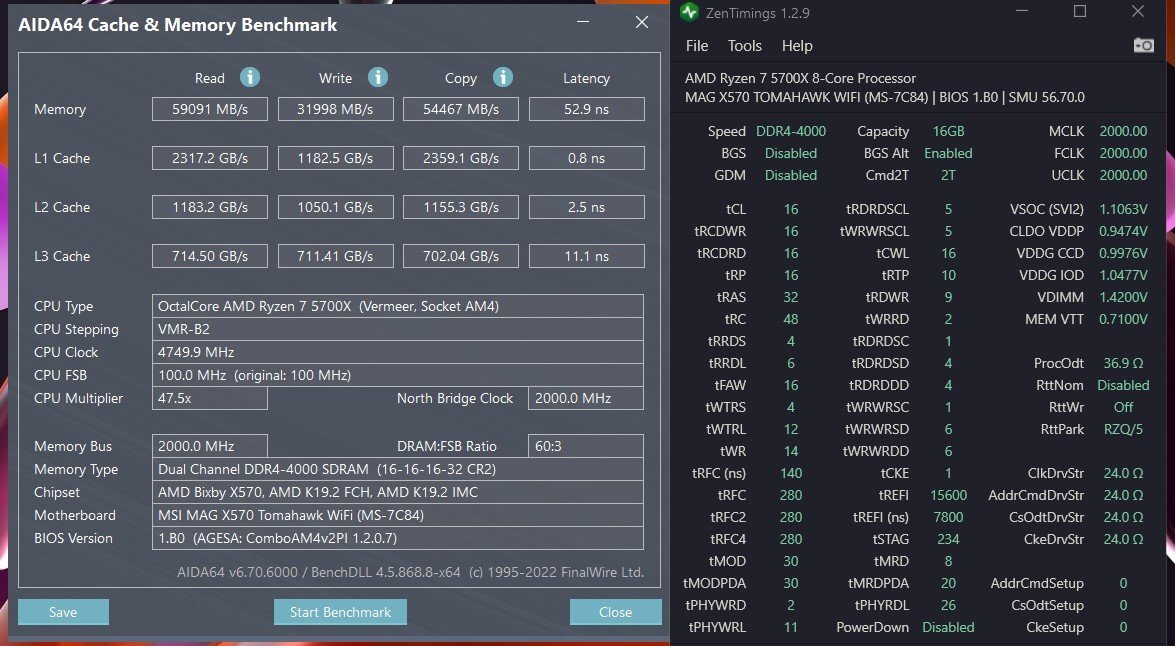Click the Save button in AIDA64

pos(63,612)
